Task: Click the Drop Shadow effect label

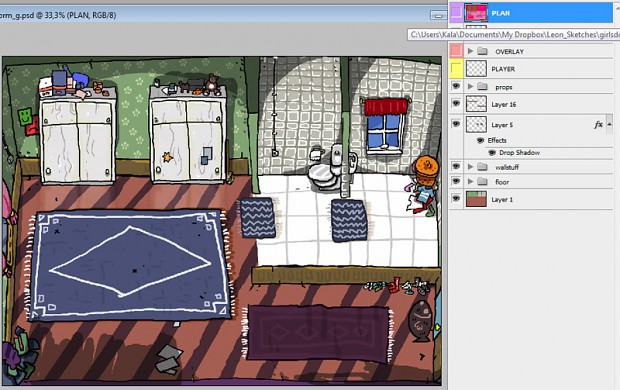Action: 519,153
